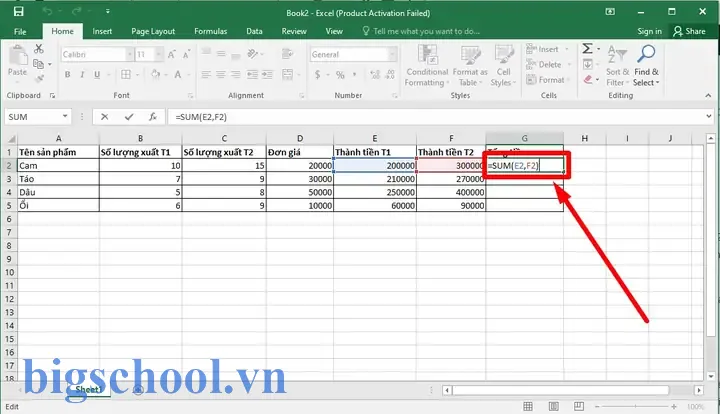Click the Increase Decimal icon
The image size is (720, 414).
(x=375, y=74)
